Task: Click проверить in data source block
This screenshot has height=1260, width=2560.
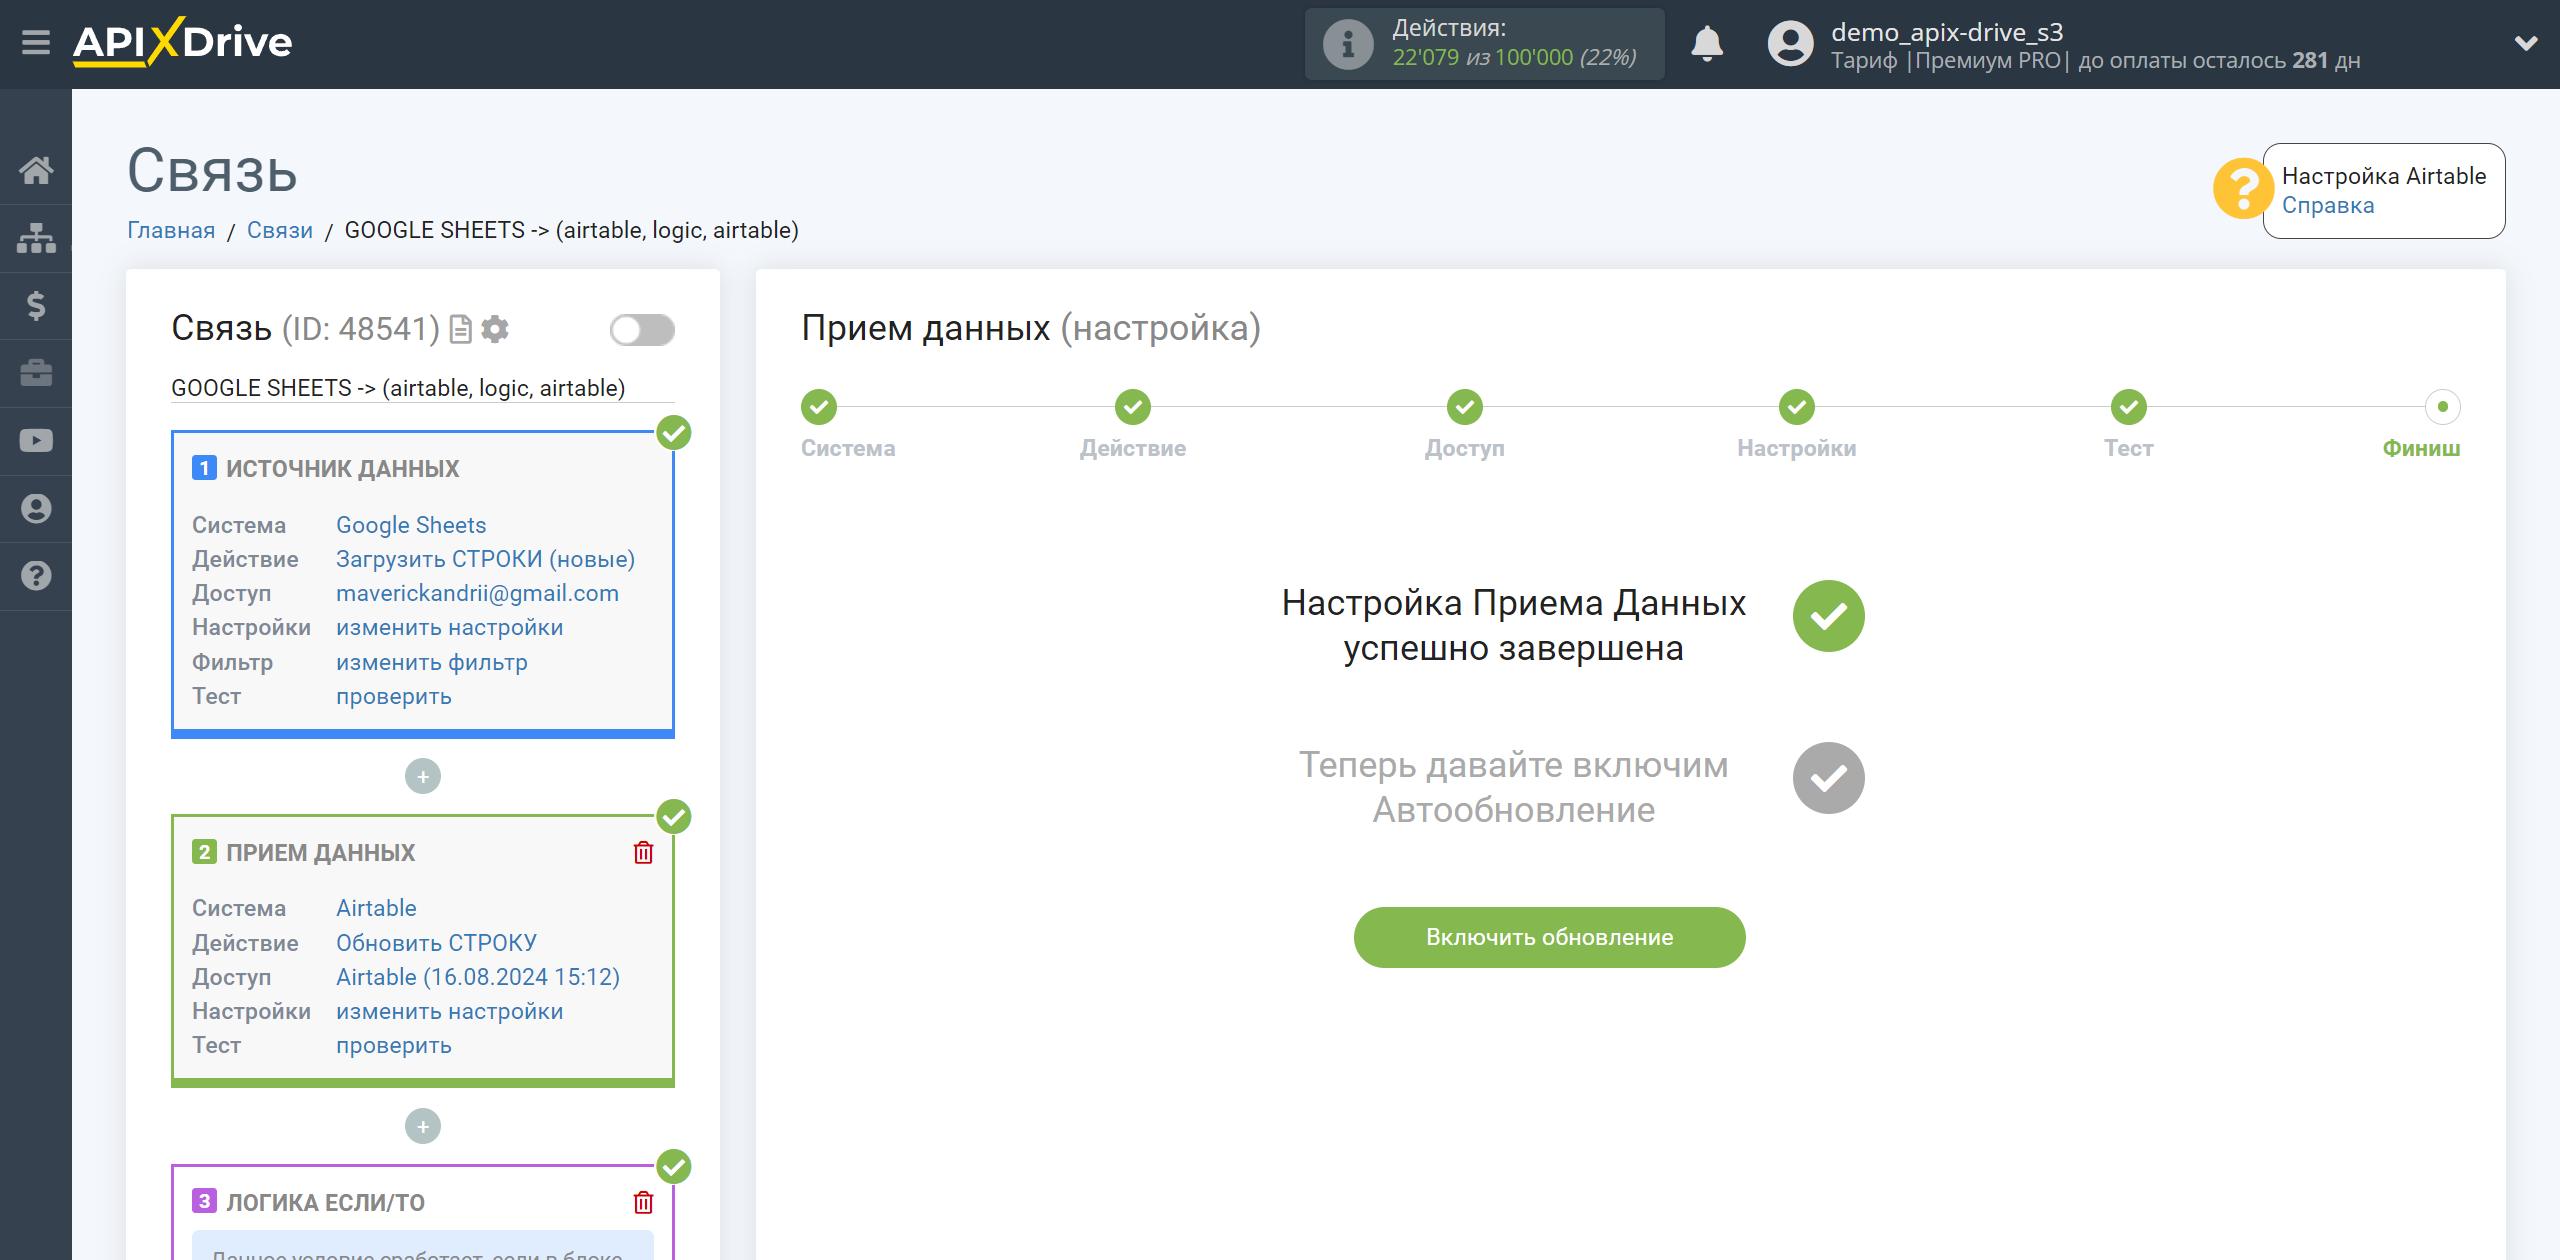Action: [x=393, y=696]
